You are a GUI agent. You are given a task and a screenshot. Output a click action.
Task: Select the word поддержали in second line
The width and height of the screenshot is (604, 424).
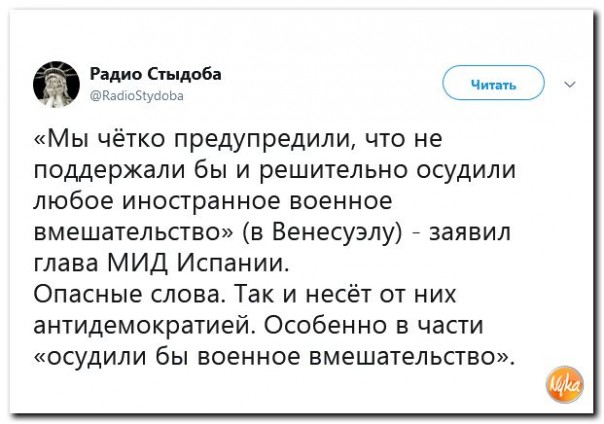[x=109, y=171]
